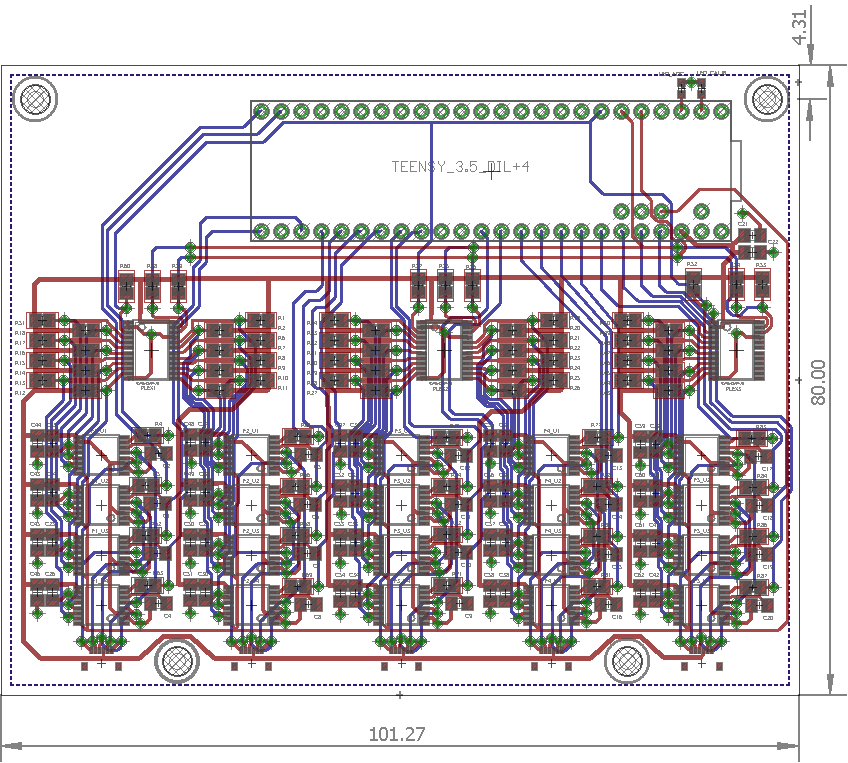
Task: Click the top-left mounting hole
Action: coord(35,99)
